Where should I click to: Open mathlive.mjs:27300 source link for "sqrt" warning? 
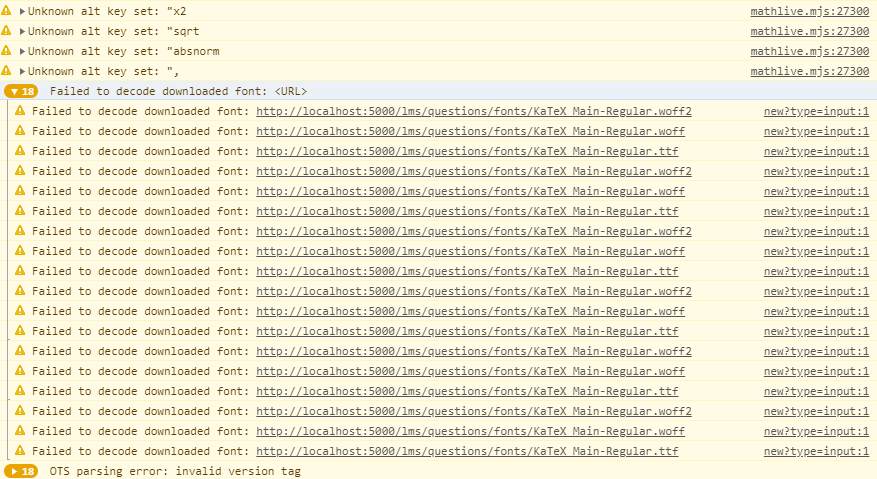click(x=809, y=31)
